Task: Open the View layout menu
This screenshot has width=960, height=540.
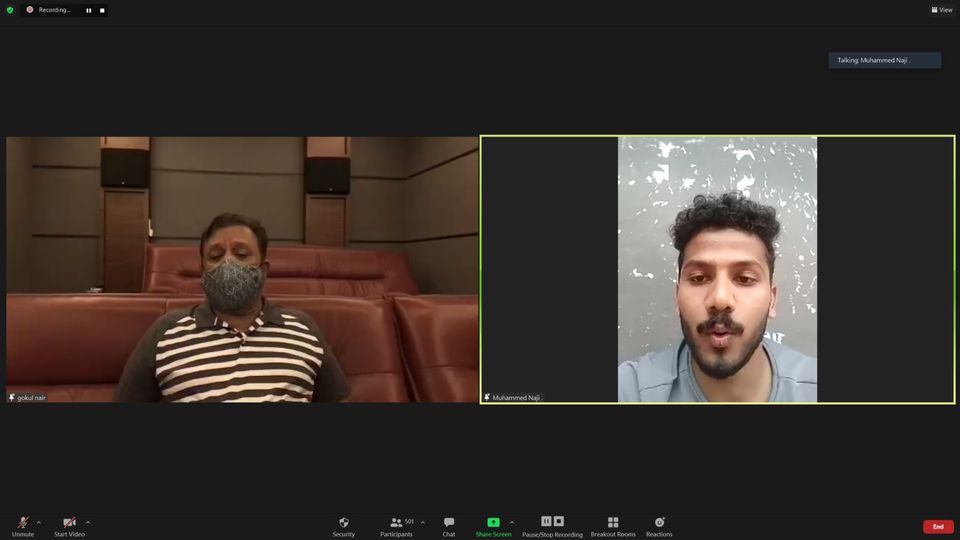Action: 942,10
